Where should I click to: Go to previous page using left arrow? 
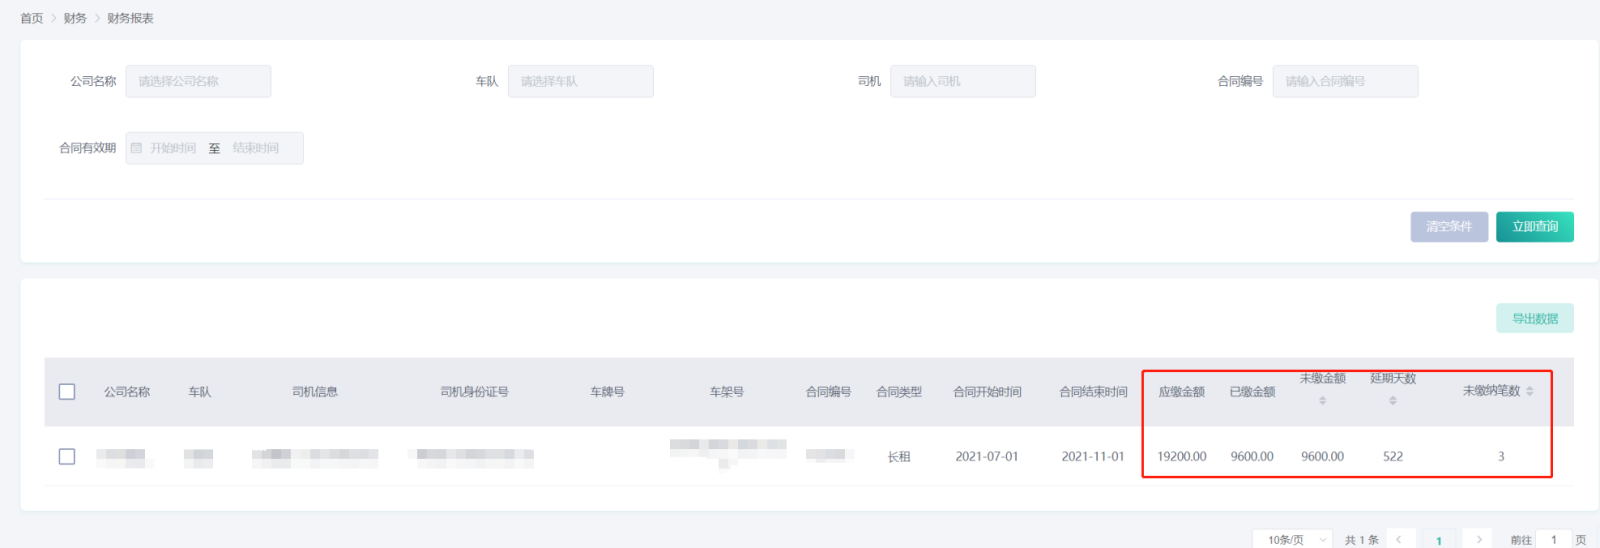click(1399, 539)
